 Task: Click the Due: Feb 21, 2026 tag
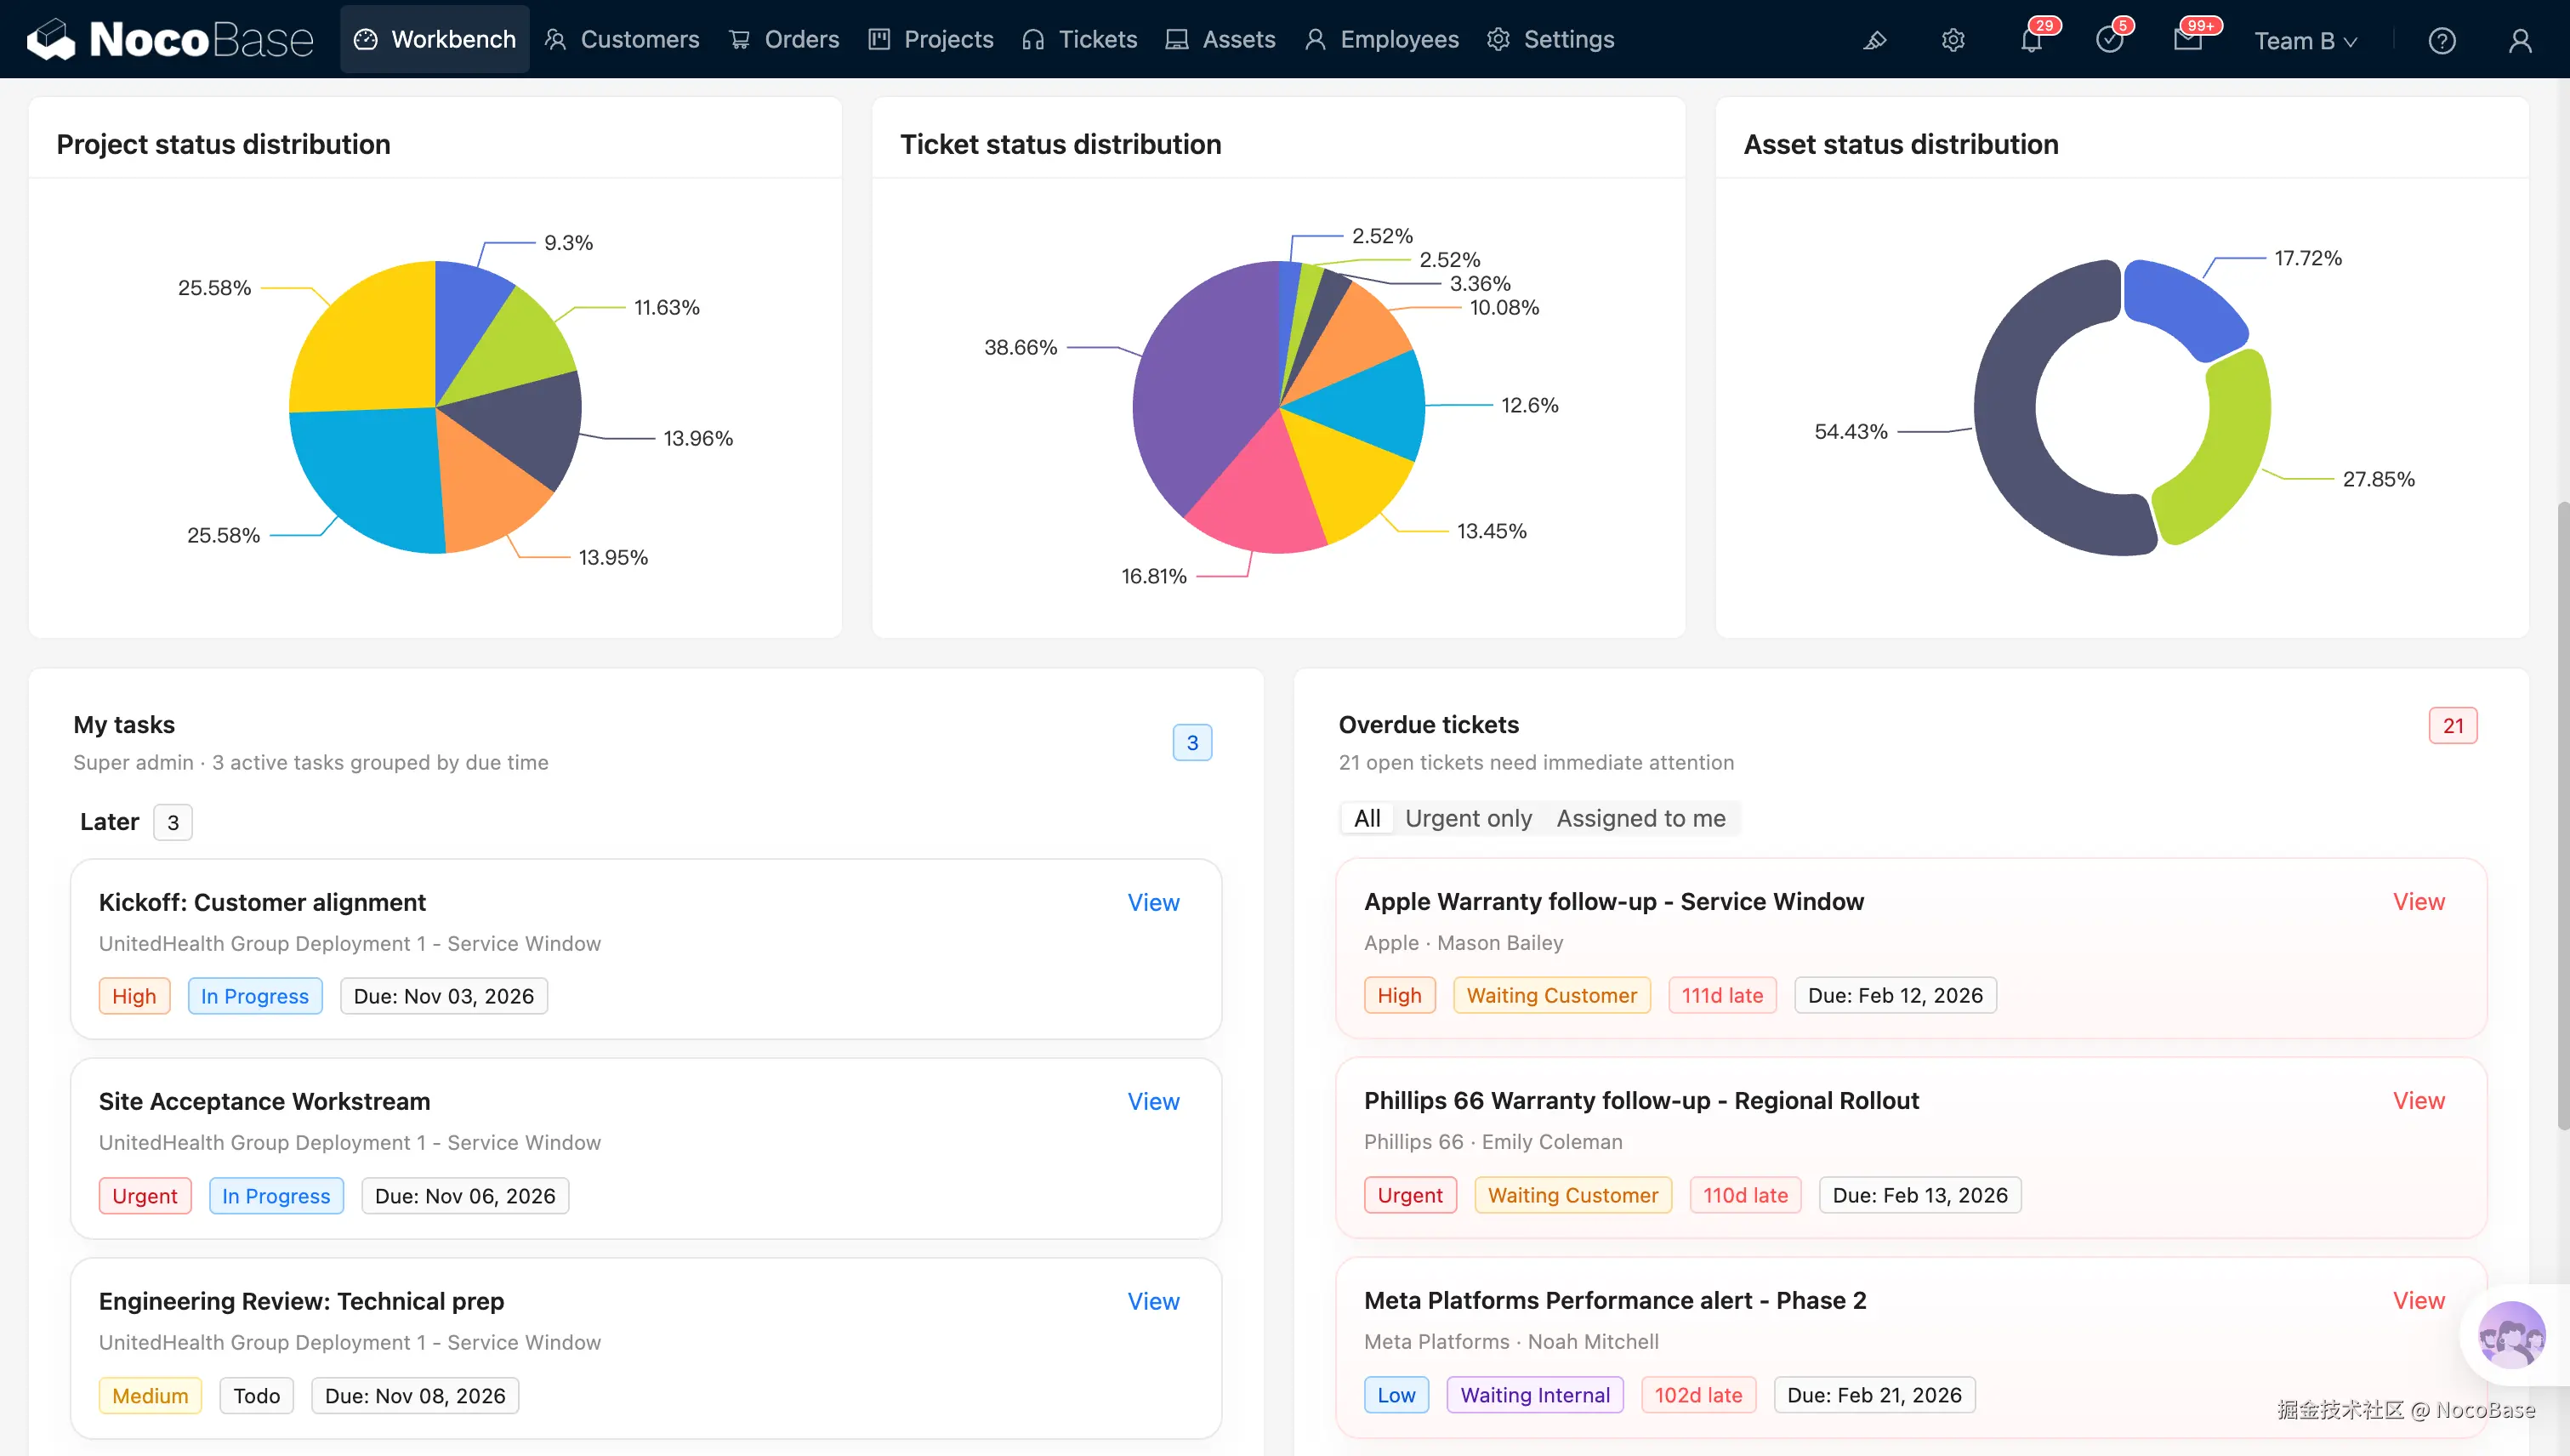click(1874, 1395)
